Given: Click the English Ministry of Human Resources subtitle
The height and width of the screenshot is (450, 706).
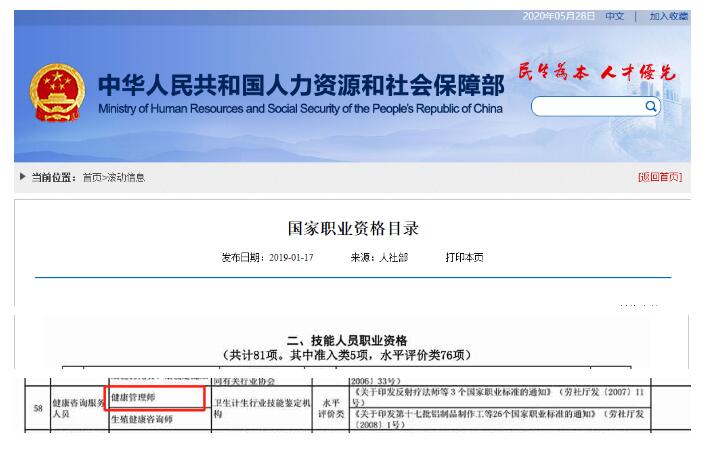Looking at the screenshot, I should coord(300,108).
